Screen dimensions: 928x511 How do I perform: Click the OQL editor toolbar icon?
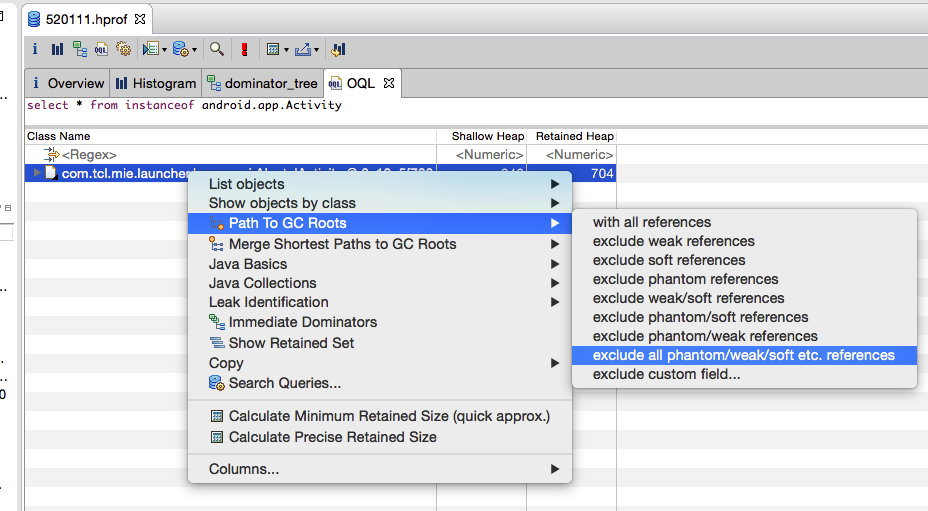click(101, 49)
